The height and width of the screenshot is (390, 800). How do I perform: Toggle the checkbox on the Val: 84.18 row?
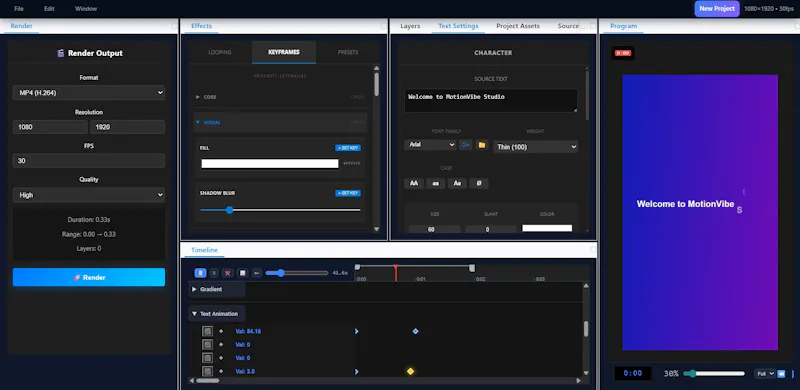pyautogui.click(x=208, y=331)
